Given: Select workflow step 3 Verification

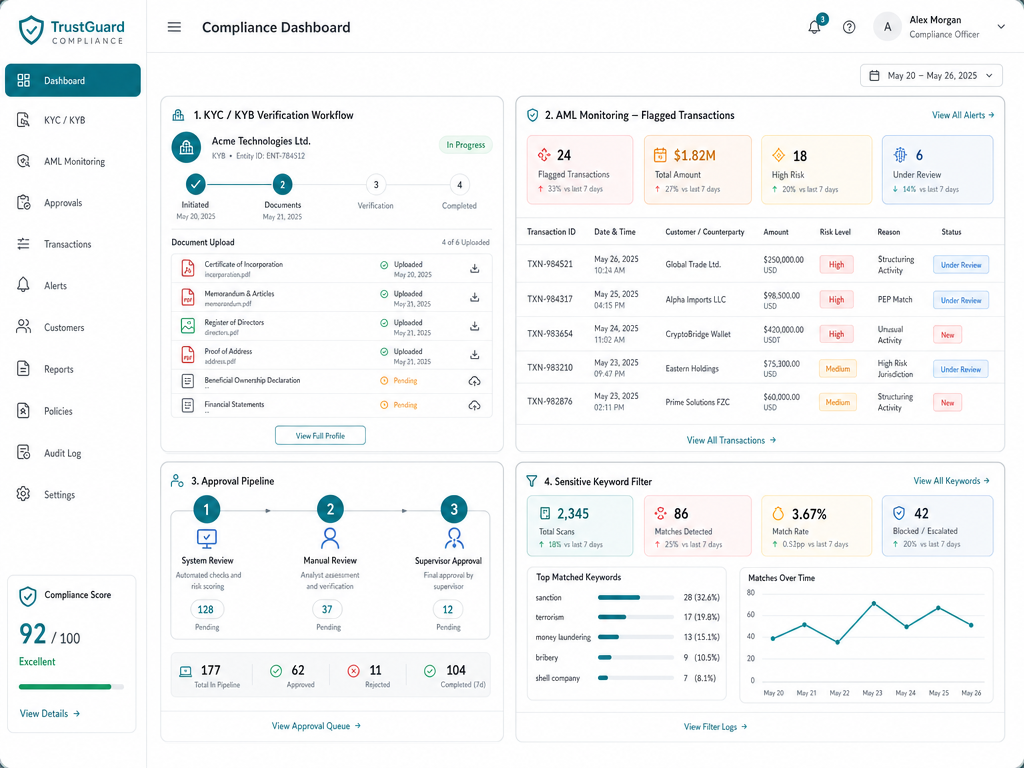Looking at the screenshot, I should click(x=376, y=185).
